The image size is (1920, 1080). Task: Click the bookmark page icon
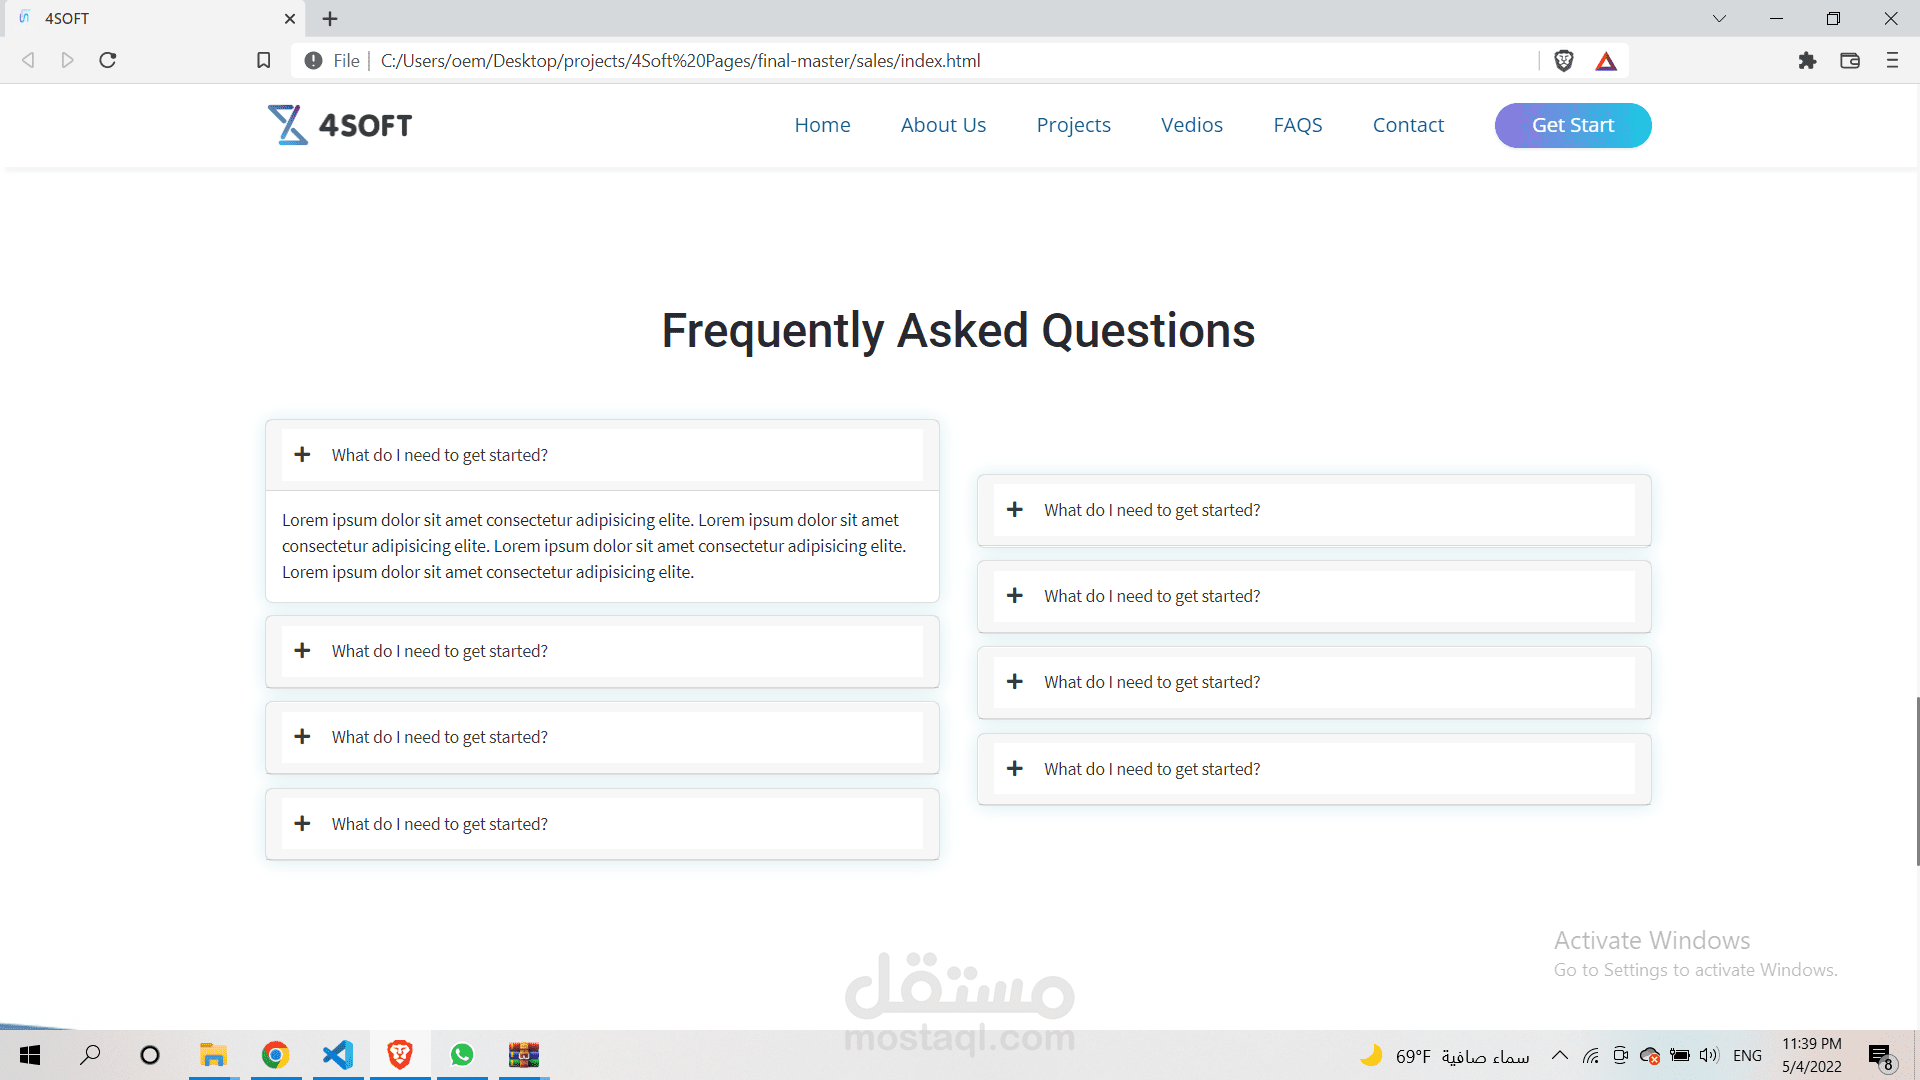264,61
